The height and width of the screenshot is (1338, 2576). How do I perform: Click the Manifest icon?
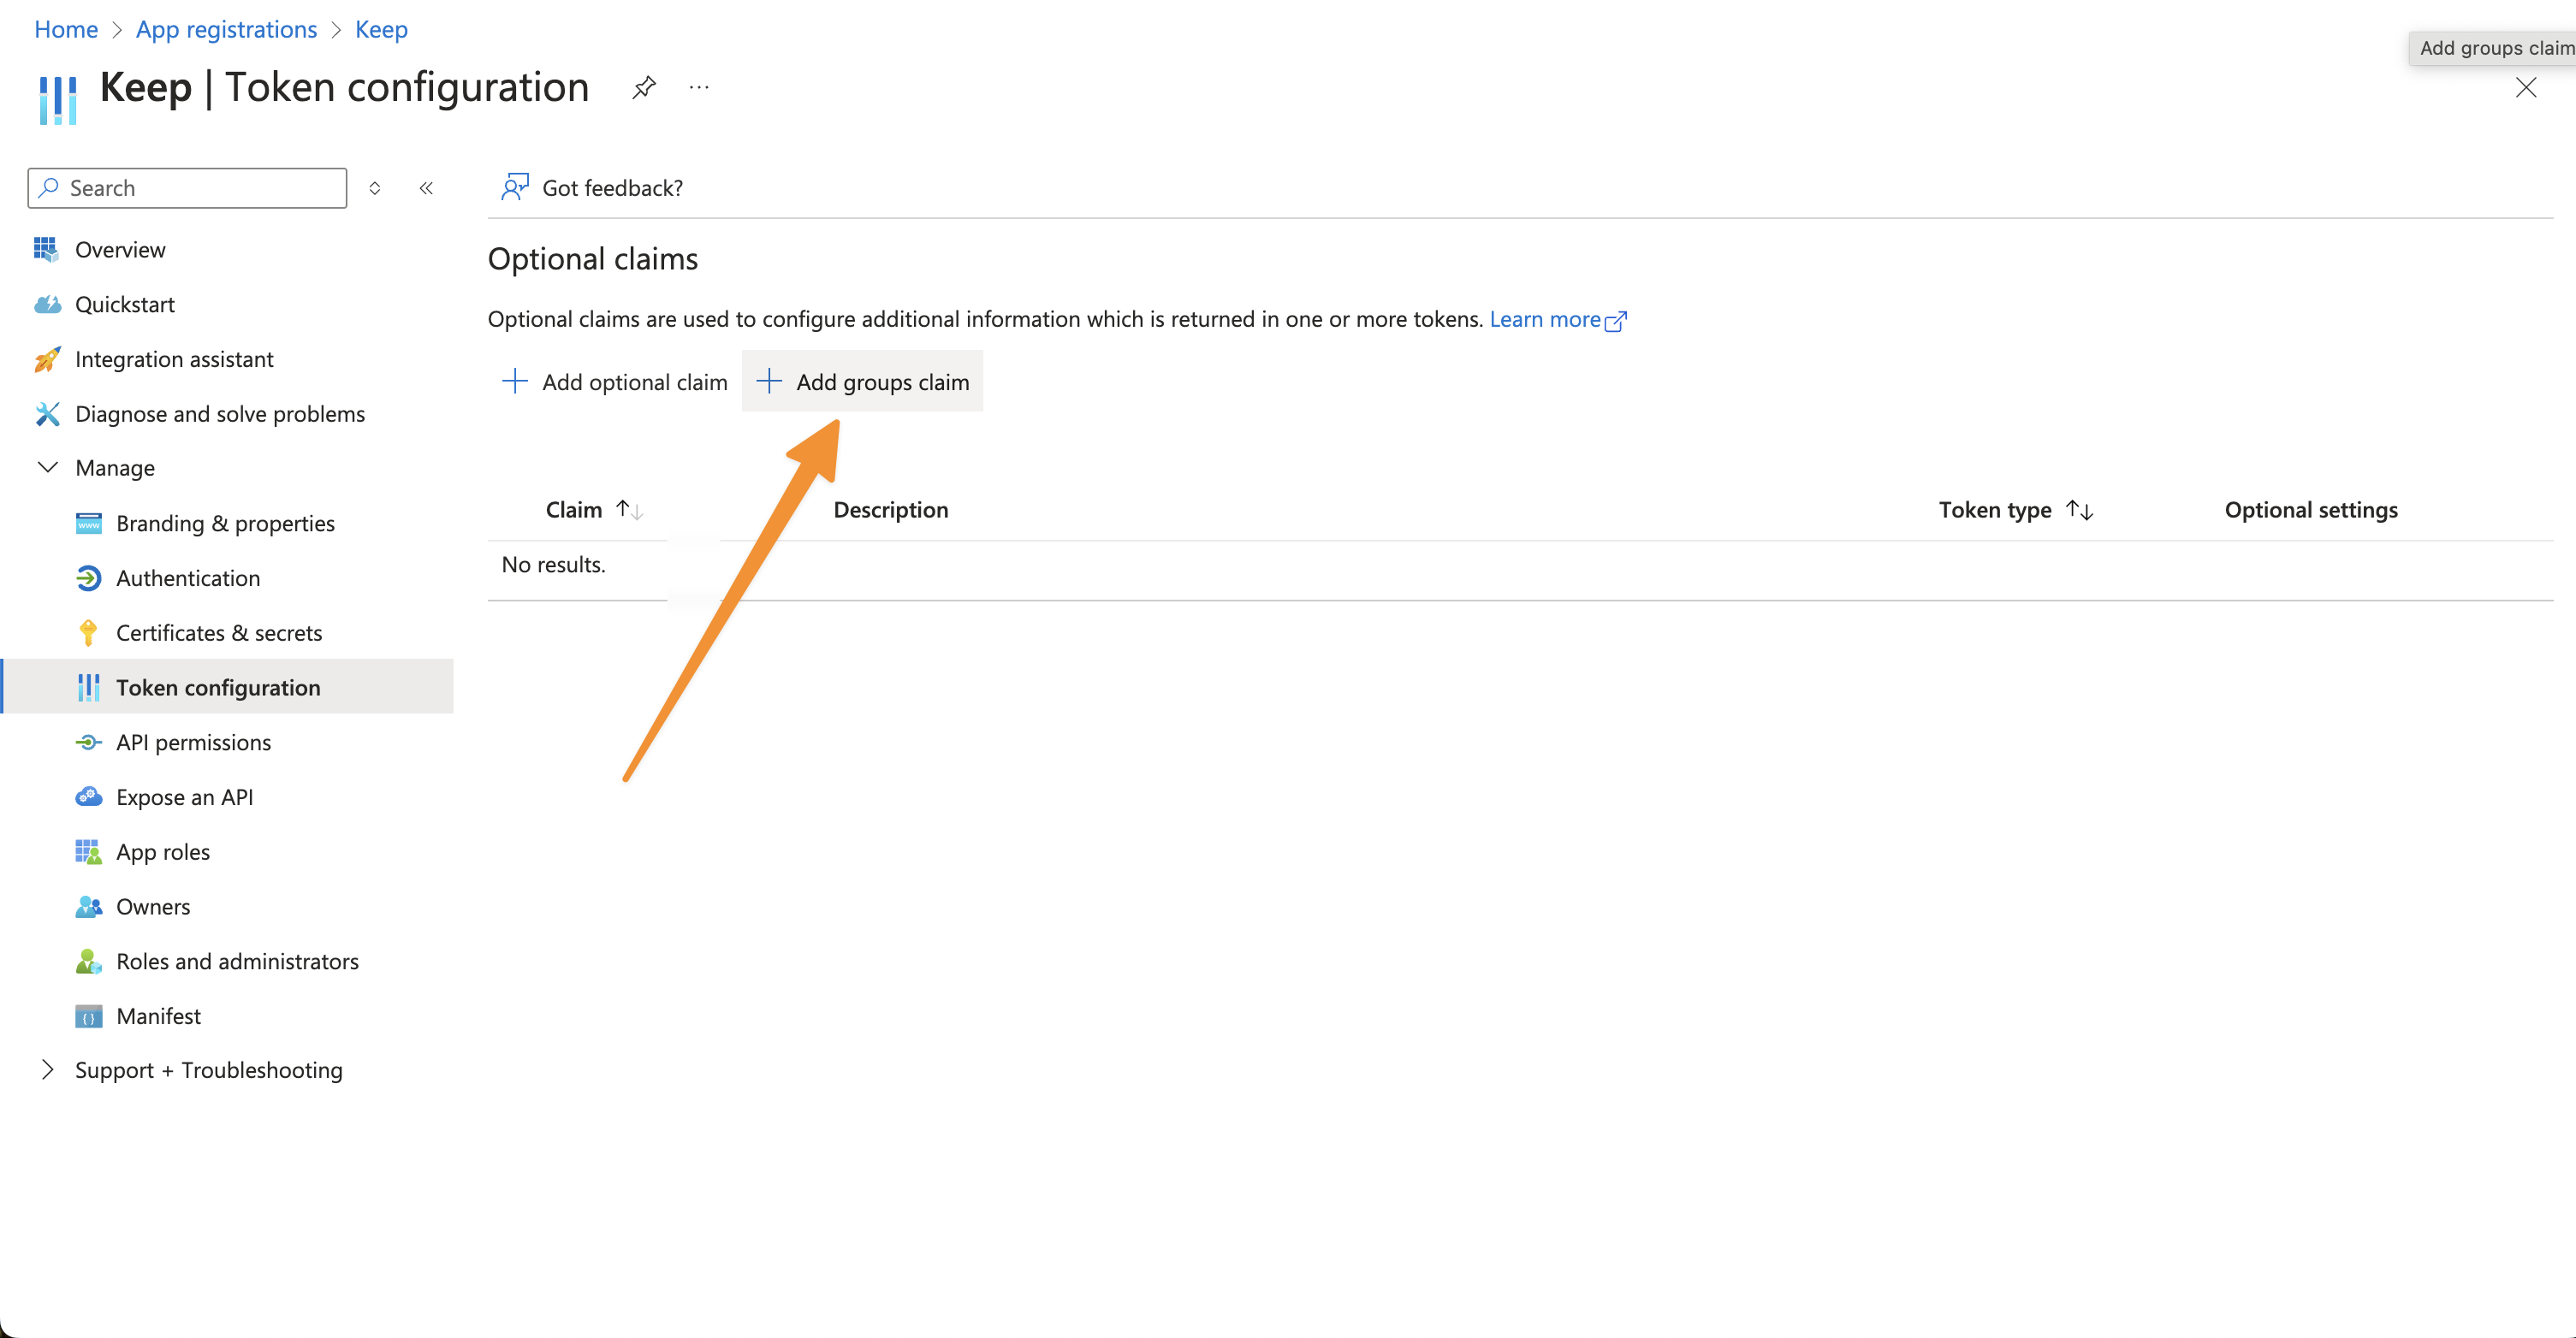click(x=88, y=1016)
